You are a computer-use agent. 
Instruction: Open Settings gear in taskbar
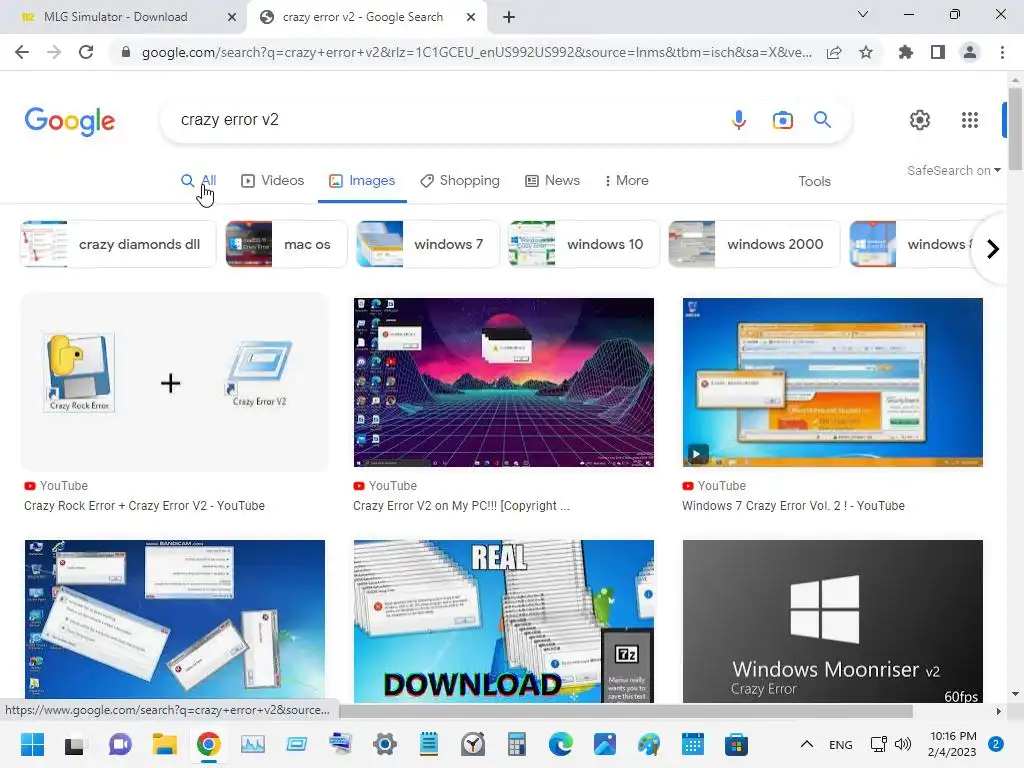point(385,744)
